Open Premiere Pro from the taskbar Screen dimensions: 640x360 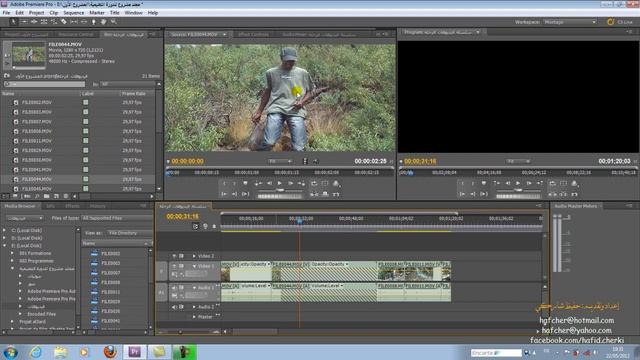134,352
